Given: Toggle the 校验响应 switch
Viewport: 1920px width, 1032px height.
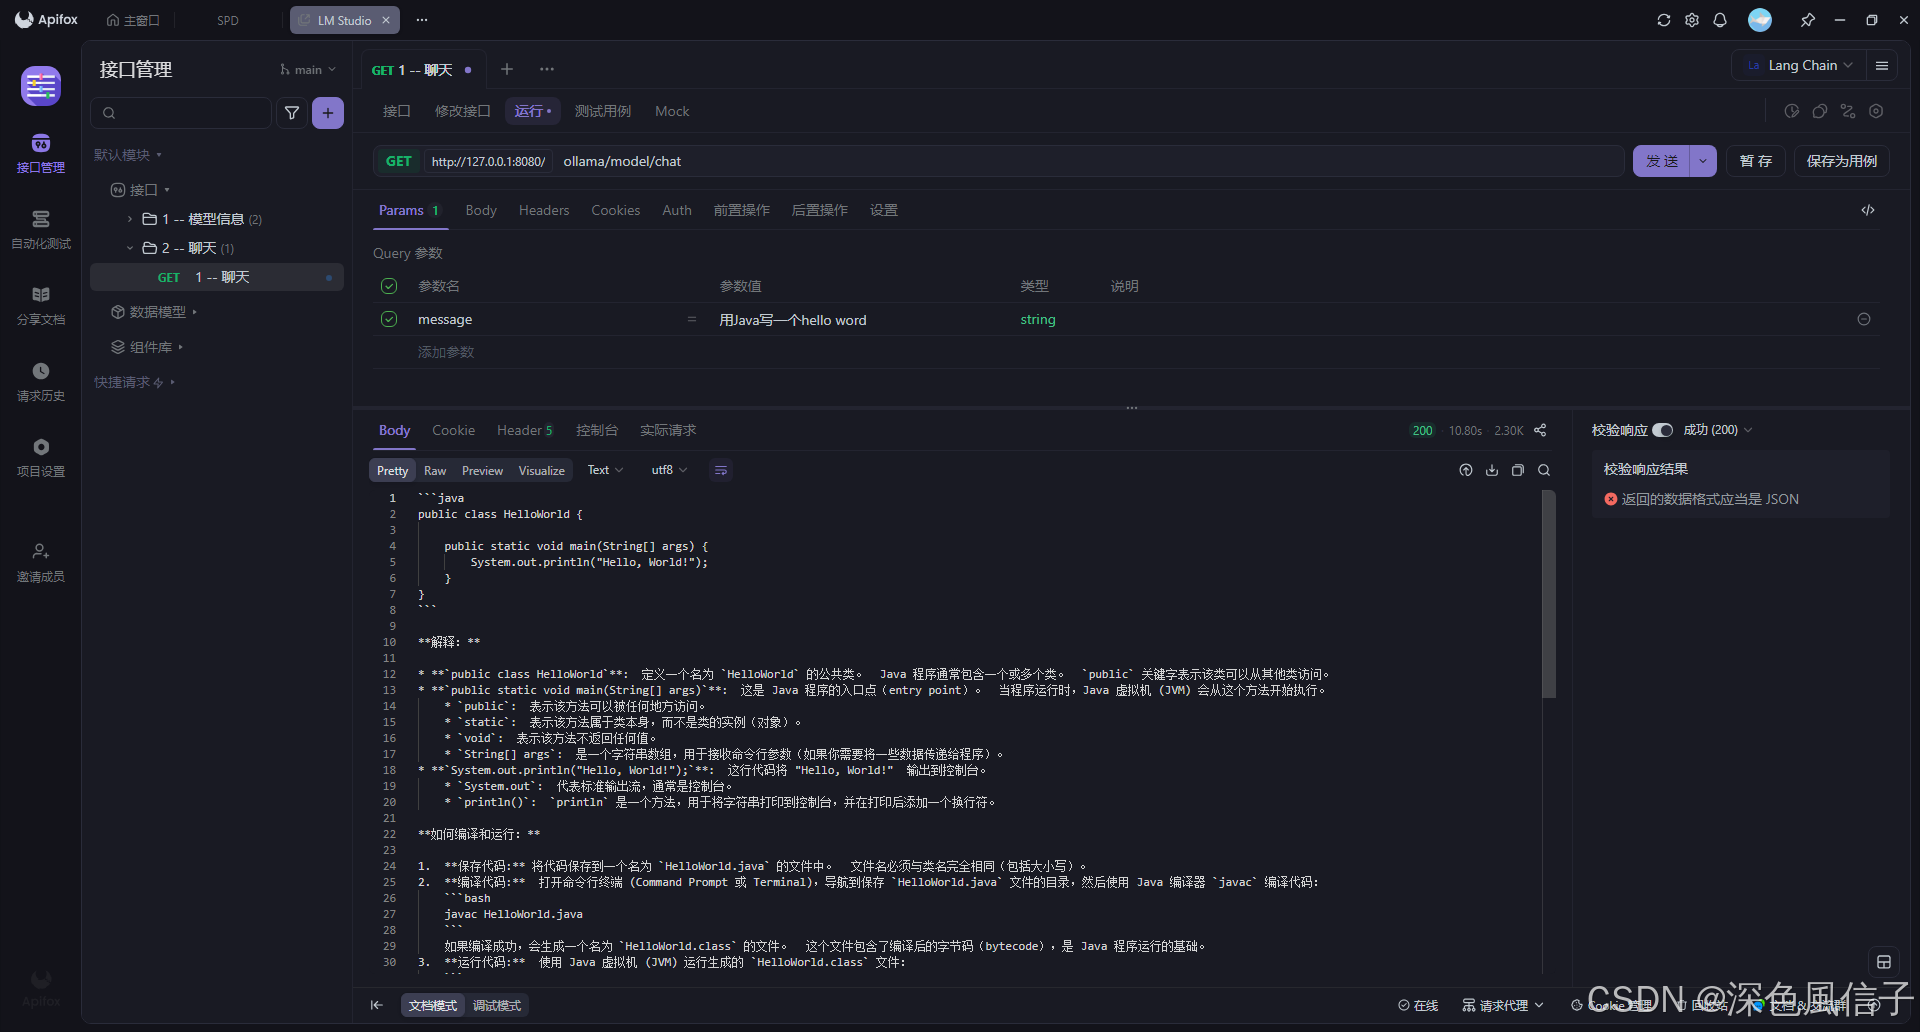Looking at the screenshot, I should (1662, 430).
